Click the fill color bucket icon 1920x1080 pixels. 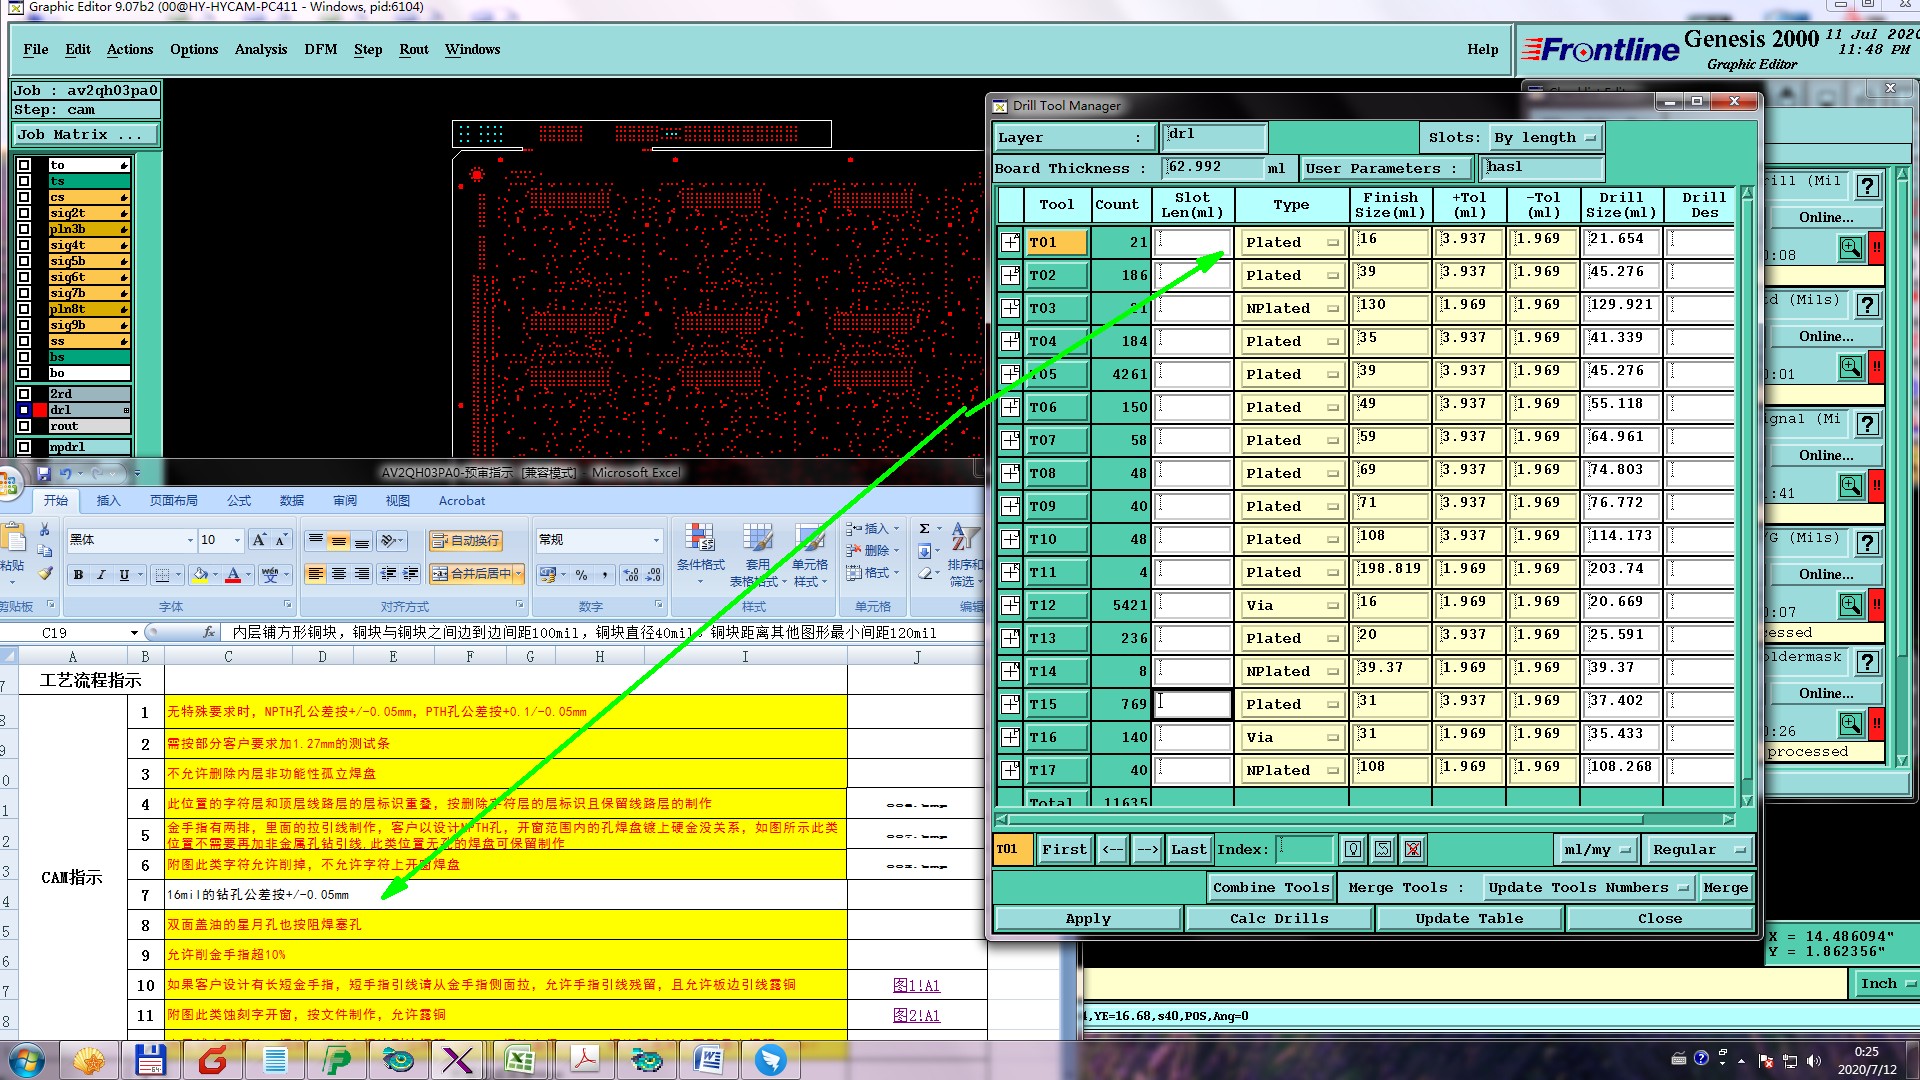coord(200,574)
